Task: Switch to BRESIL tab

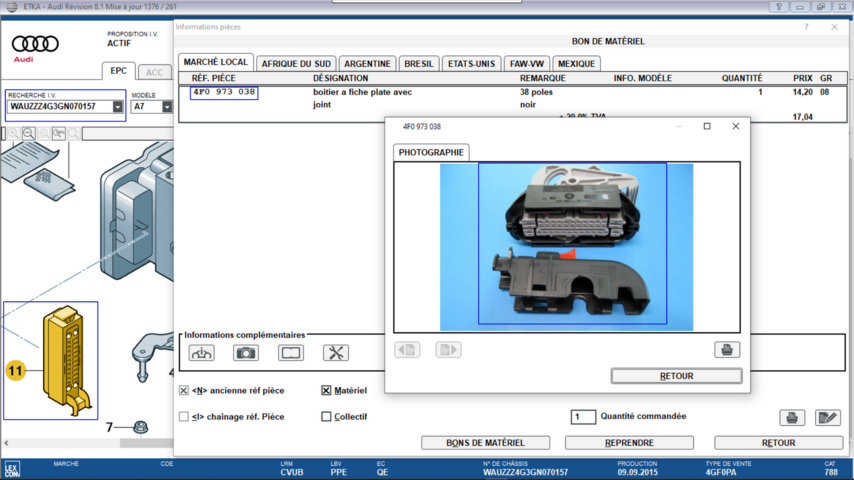Action: [419, 64]
